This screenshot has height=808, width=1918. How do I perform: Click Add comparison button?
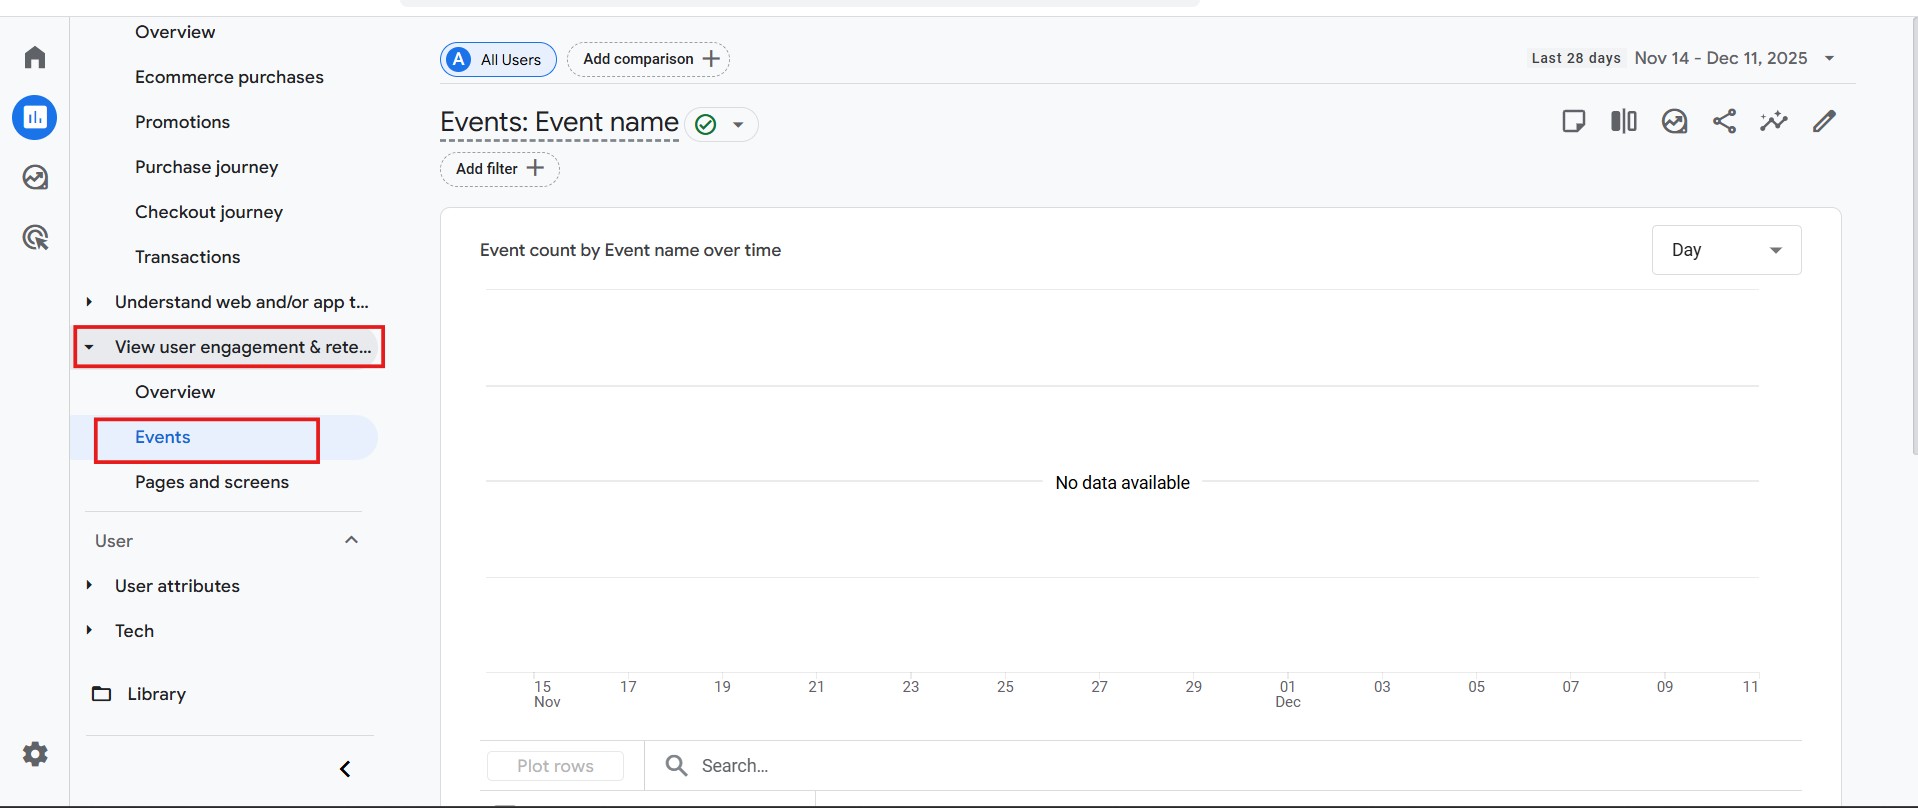pyautogui.click(x=648, y=59)
